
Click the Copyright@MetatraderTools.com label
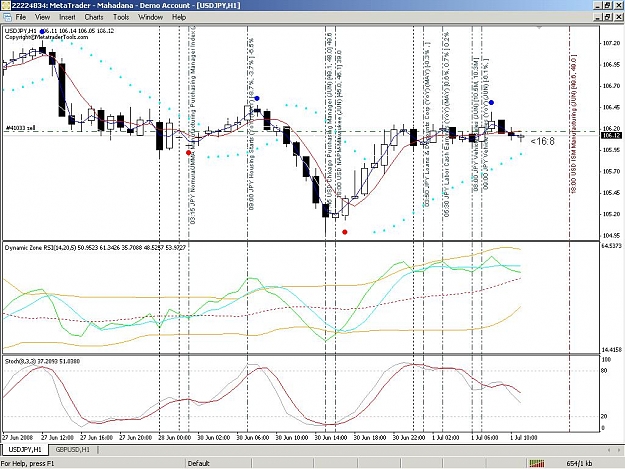(x=46, y=37)
